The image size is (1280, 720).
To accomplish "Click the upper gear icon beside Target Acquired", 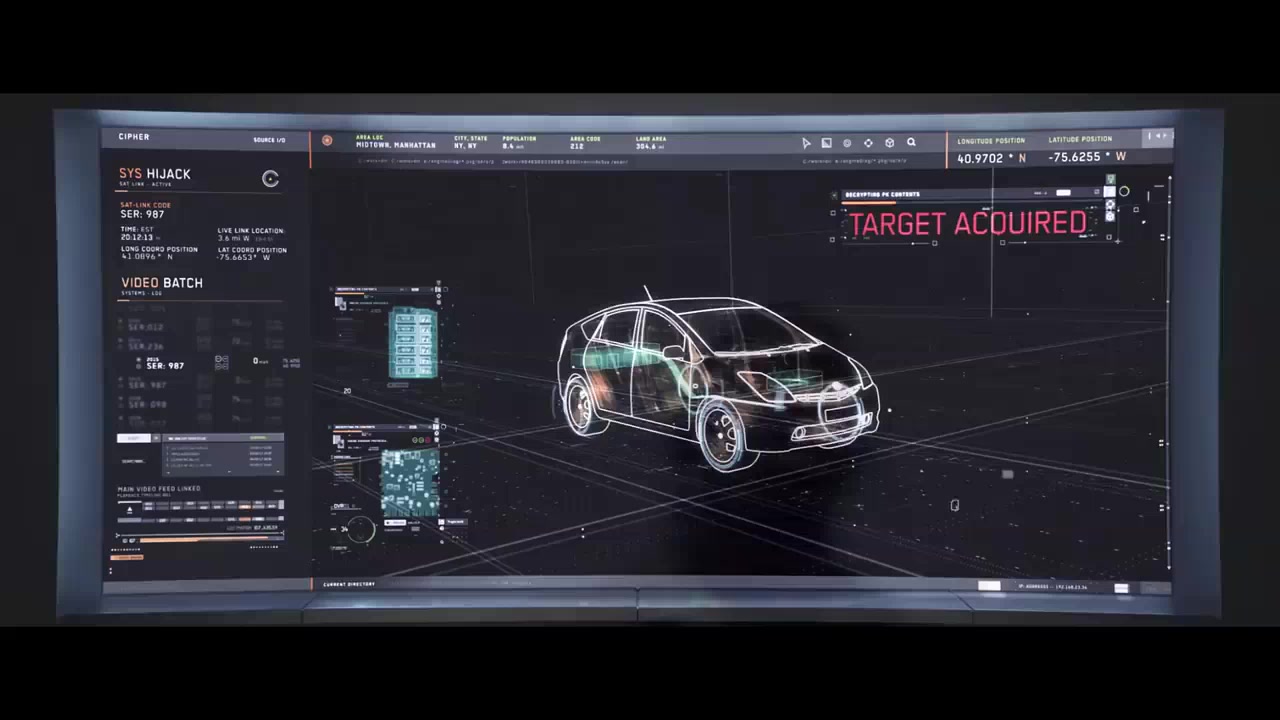I will pyautogui.click(x=1110, y=205).
